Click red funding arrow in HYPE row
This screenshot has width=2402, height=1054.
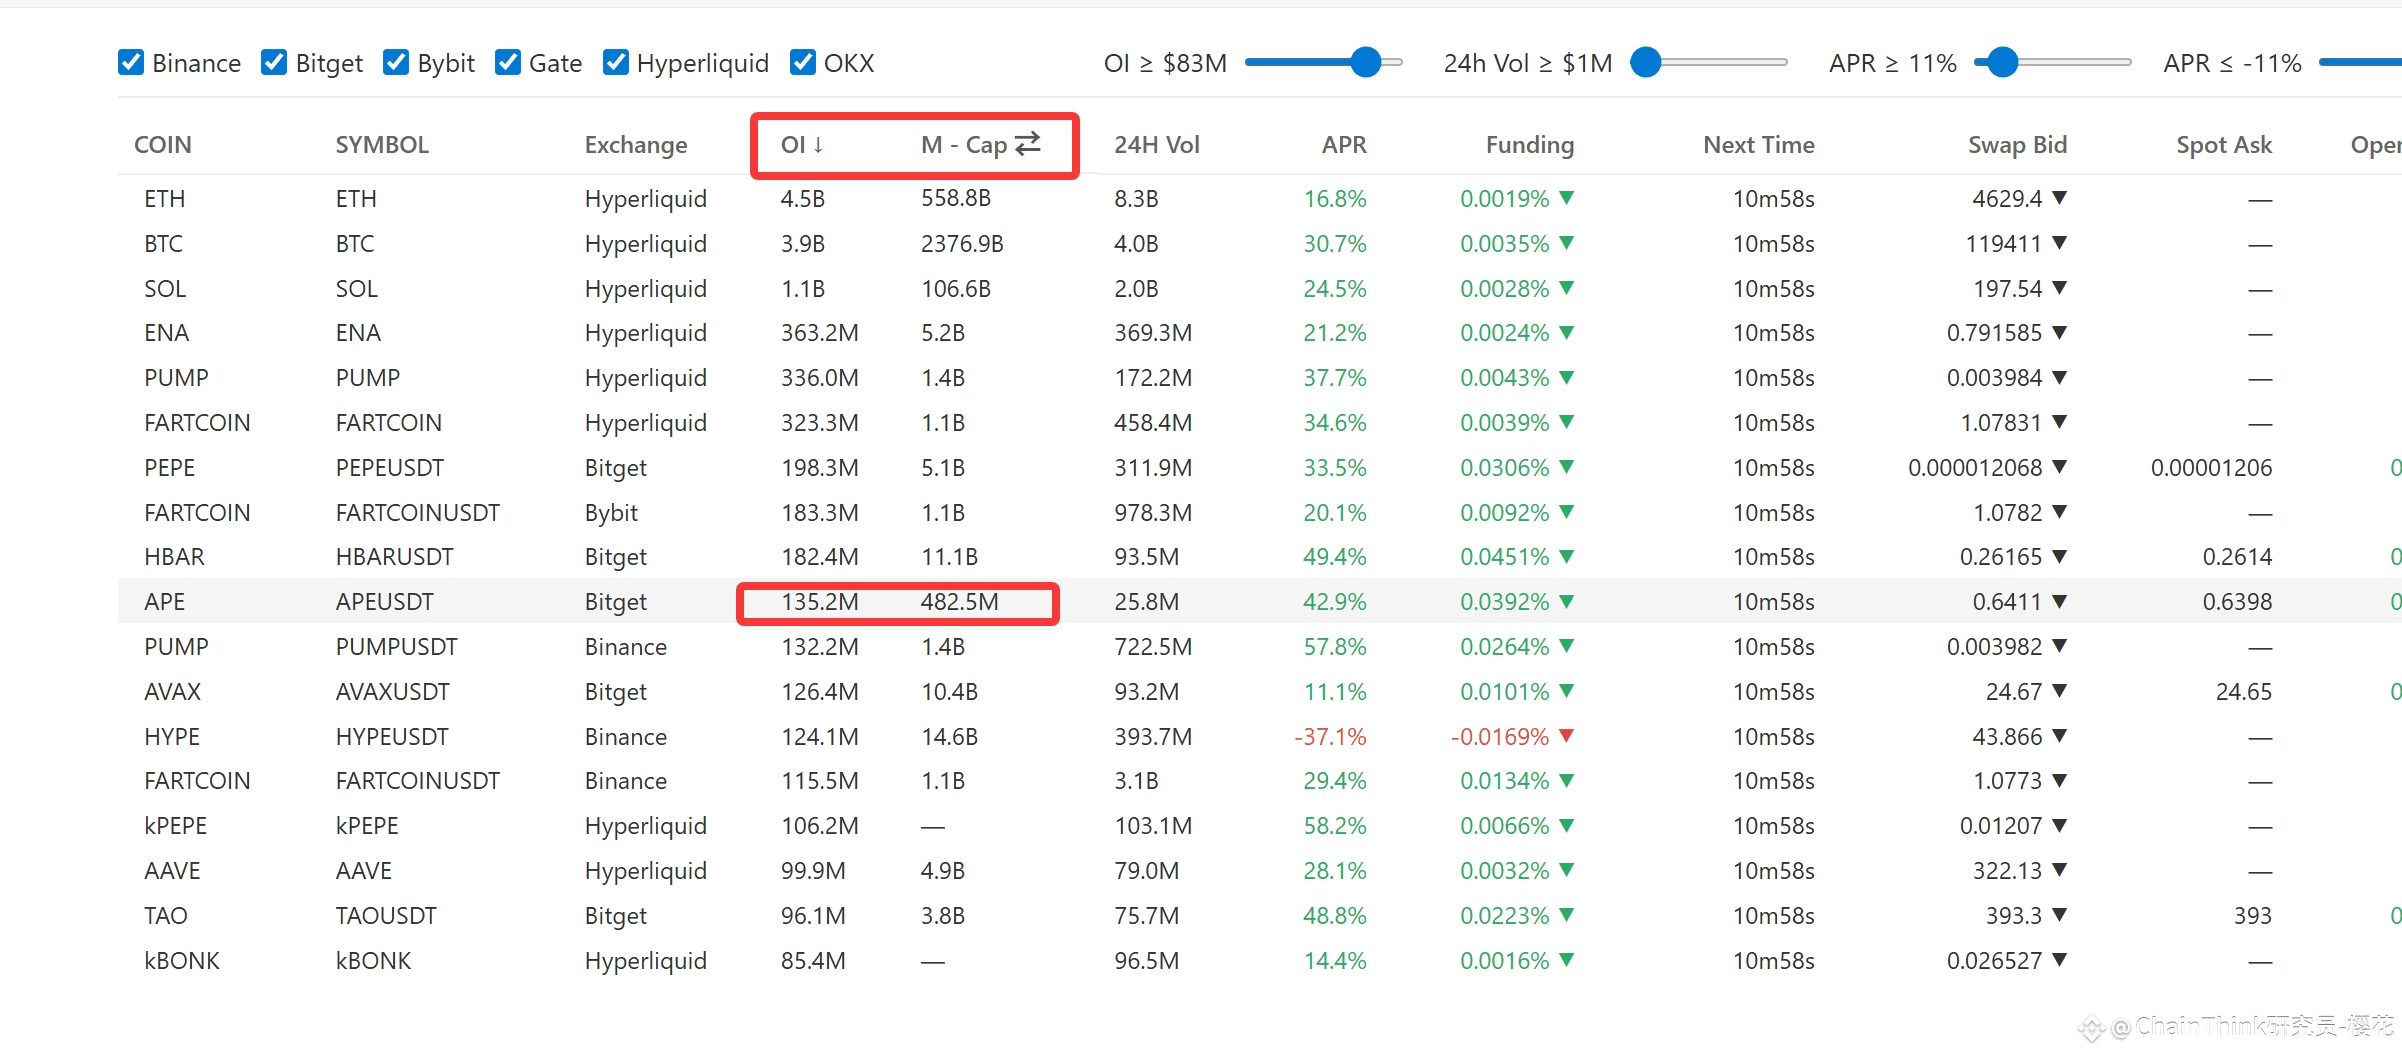1566,736
